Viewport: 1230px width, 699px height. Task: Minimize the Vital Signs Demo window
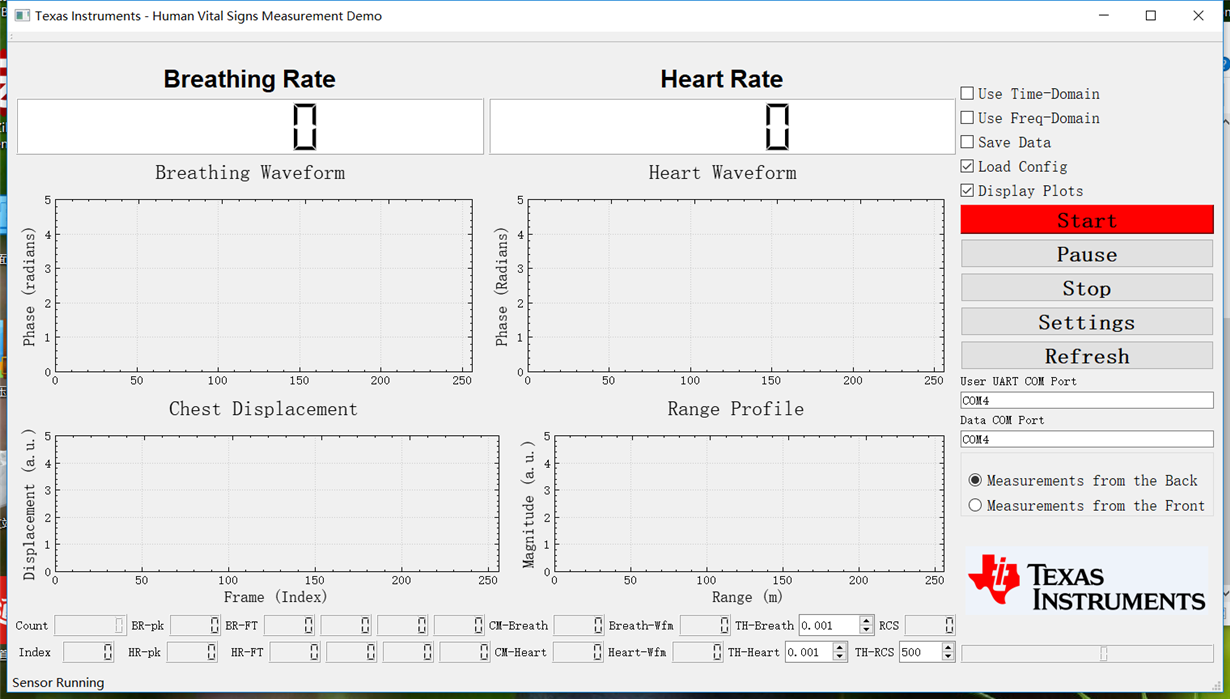[x=1104, y=16]
